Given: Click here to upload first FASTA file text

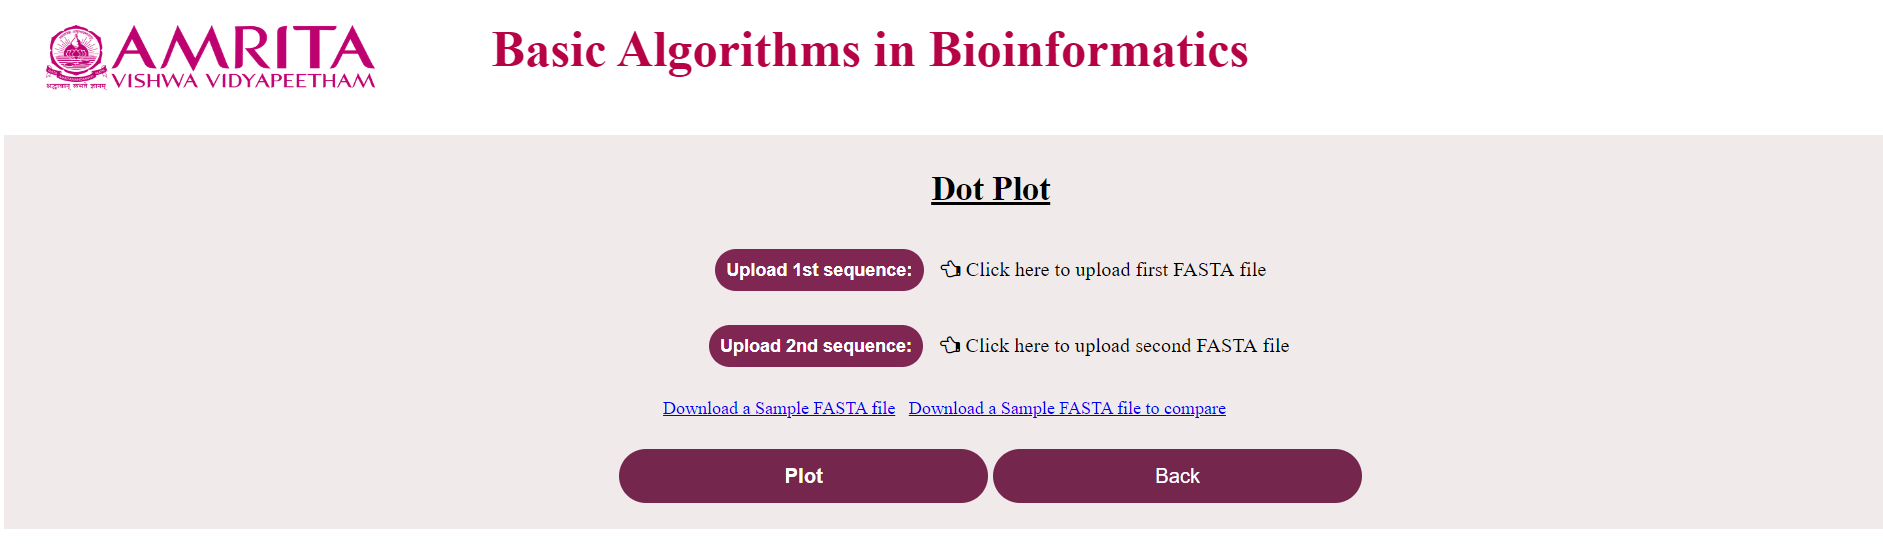Looking at the screenshot, I should 1116,270.
